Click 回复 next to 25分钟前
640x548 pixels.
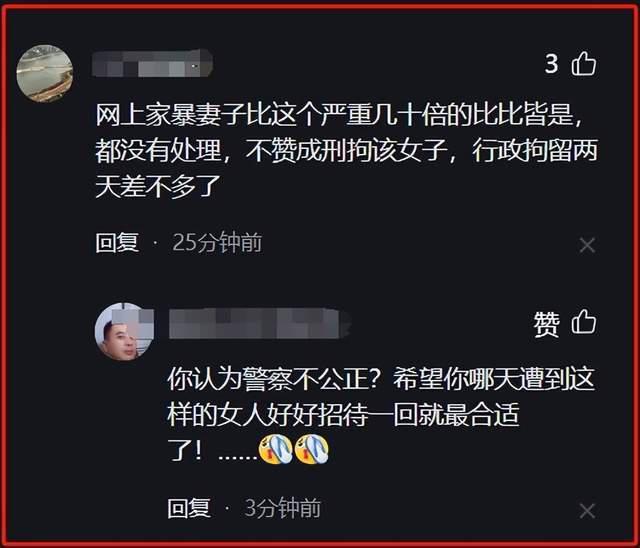(x=117, y=243)
